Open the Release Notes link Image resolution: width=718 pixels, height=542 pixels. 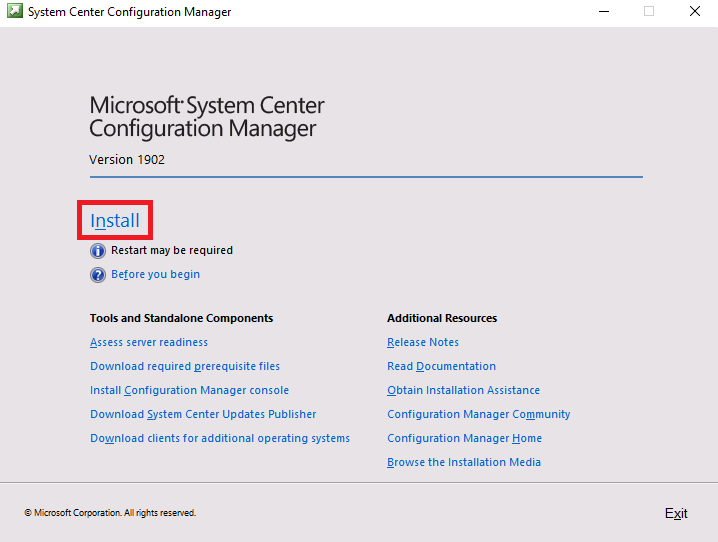[x=423, y=342]
